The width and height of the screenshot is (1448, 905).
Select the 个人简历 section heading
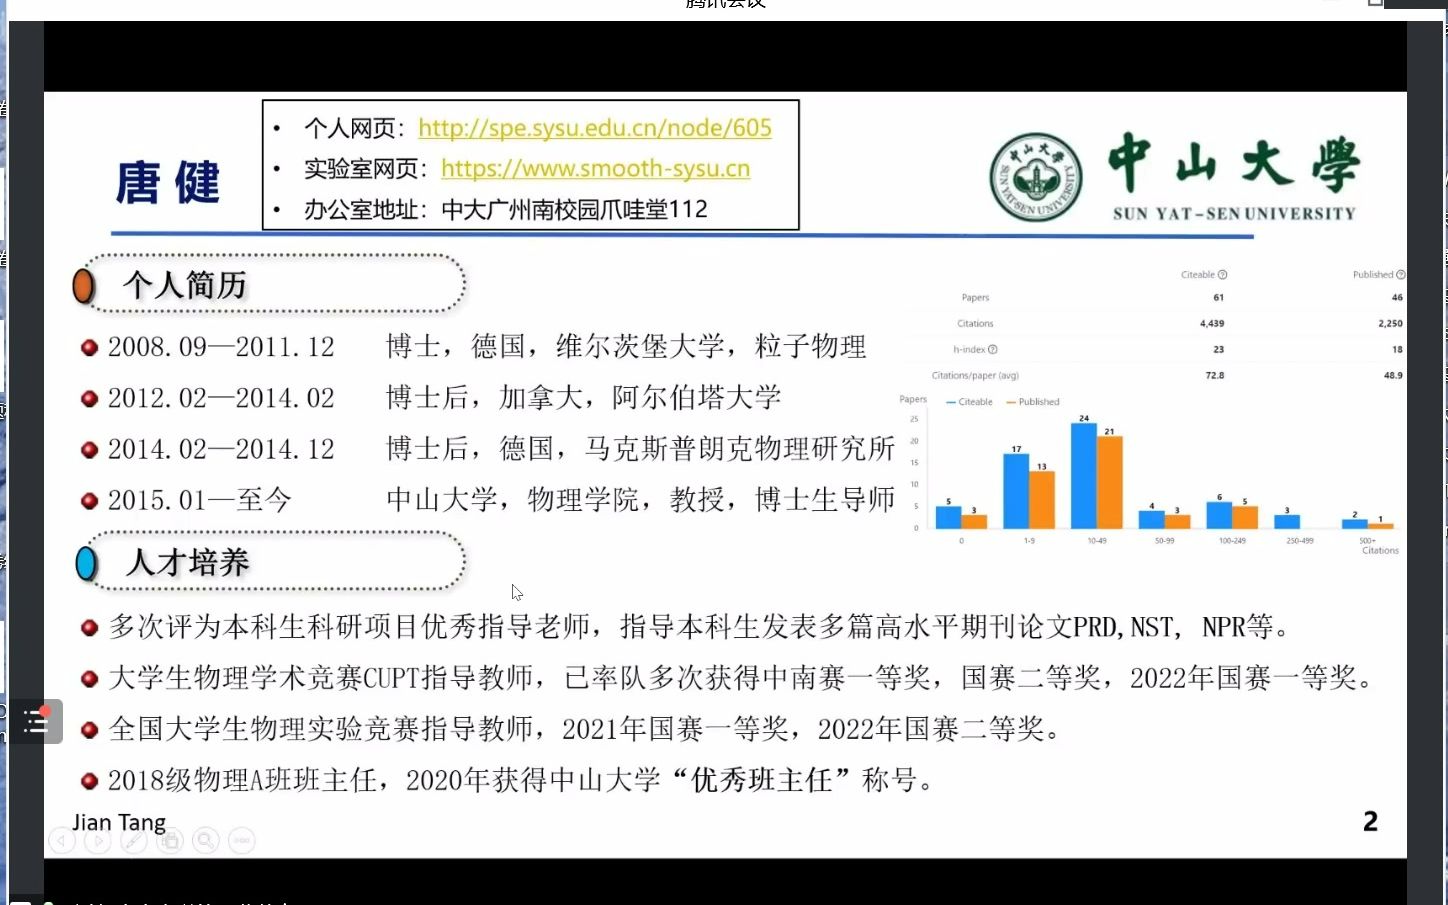coord(185,285)
